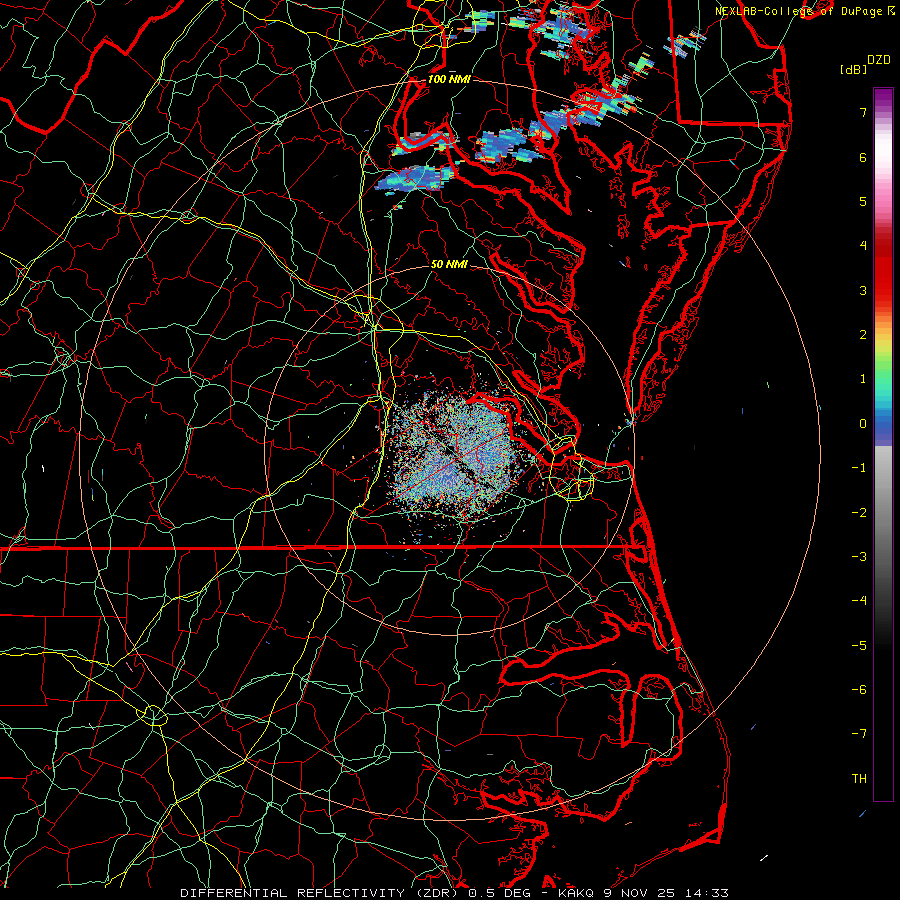Click the 2 value on color scale

[x=863, y=335]
